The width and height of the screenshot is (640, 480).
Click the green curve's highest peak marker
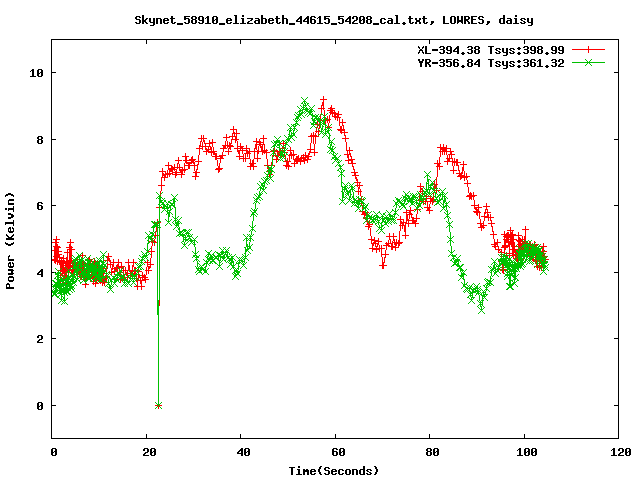click(304, 101)
